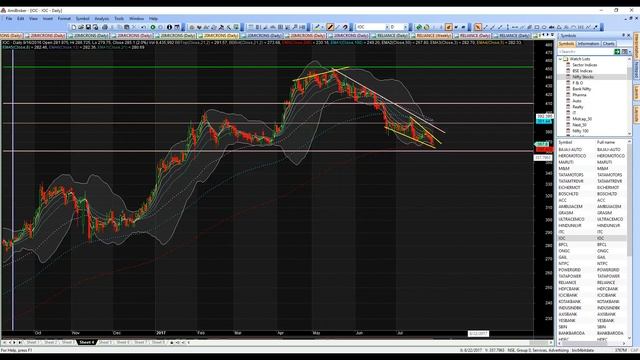The height and width of the screenshot is (360, 640).
Task: Select KOTAKBANK in symbol list
Action: (569, 301)
